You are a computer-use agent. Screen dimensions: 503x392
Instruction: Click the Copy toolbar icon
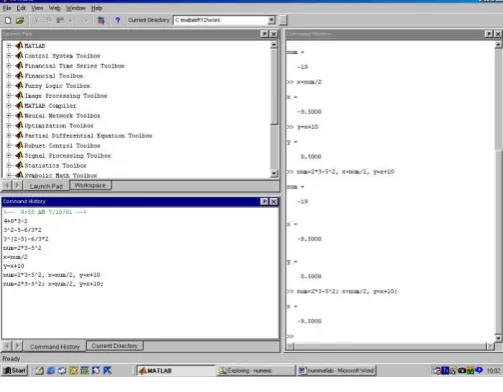click(48, 20)
